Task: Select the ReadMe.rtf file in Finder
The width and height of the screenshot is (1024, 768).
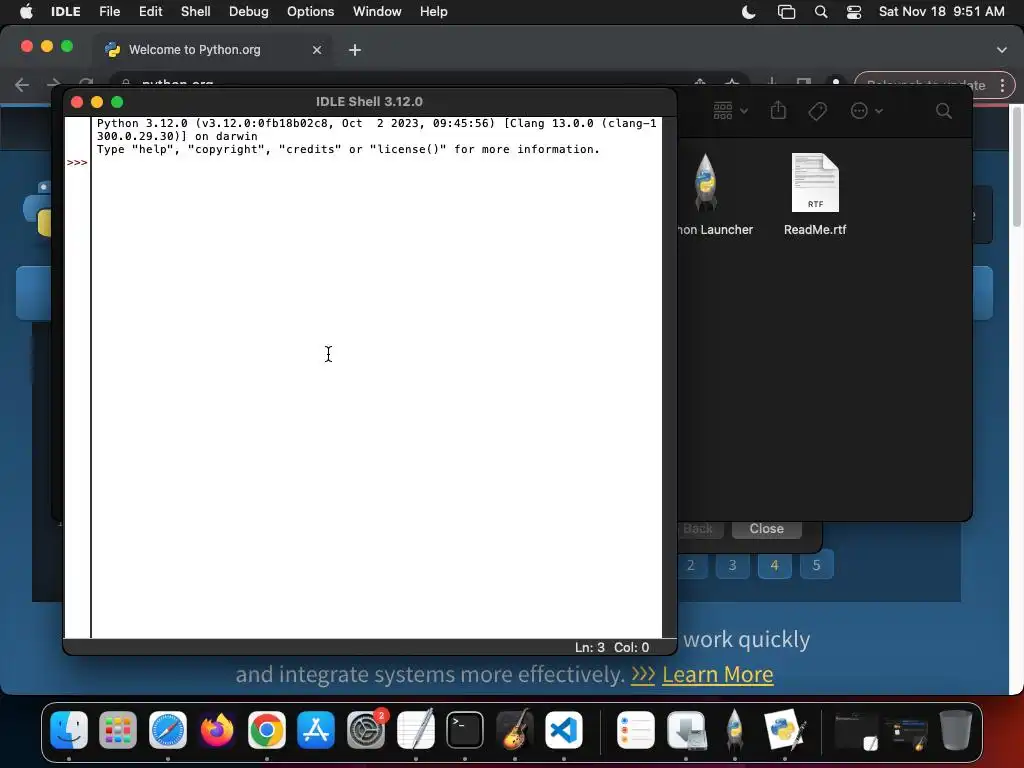Action: pyautogui.click(x=815, y=194)
